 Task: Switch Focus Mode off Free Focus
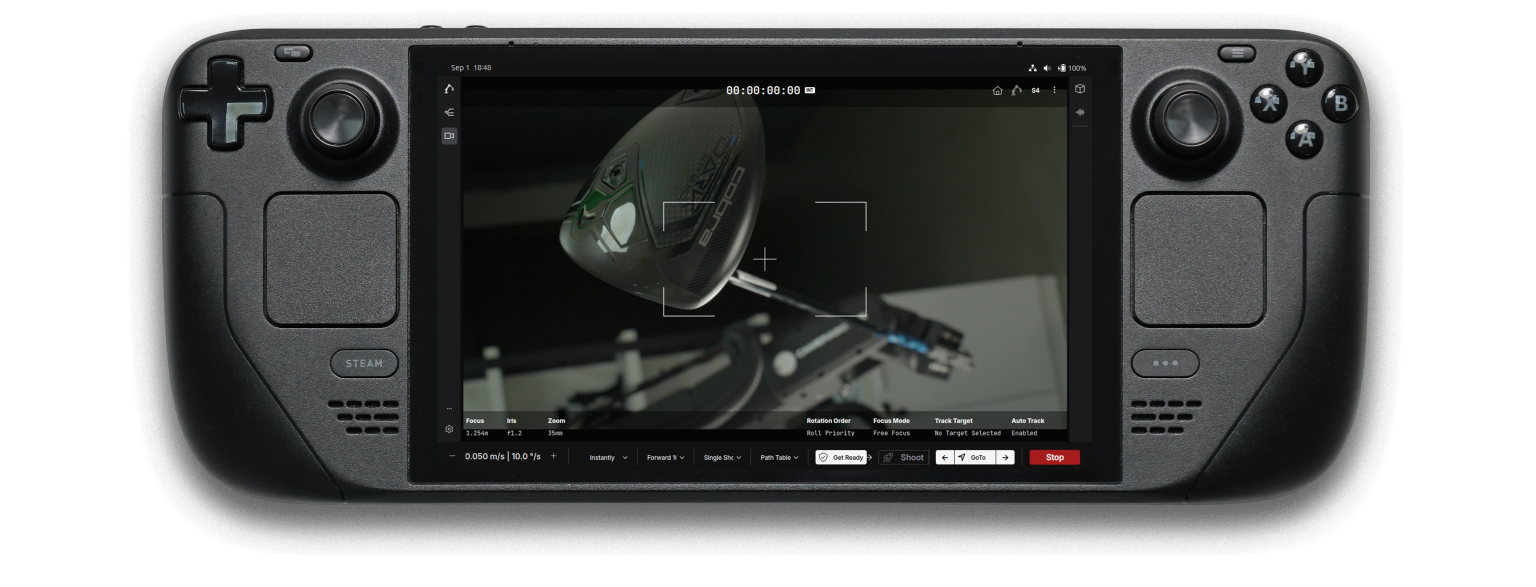(891, 433)
